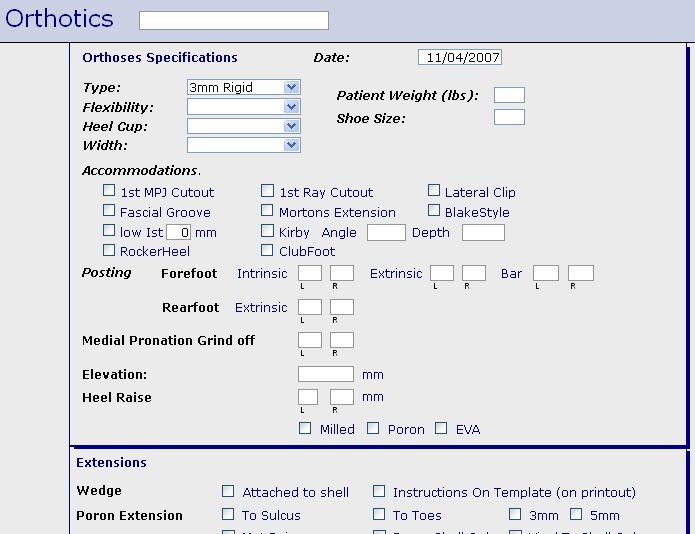Check the EVA material checkbox
The width and height of the screenshot is (695, 534).
coord(441,428)
